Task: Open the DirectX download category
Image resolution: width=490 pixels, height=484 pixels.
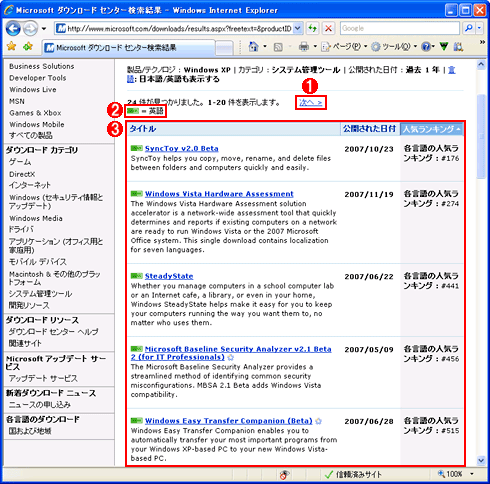Action: (22, 174)
